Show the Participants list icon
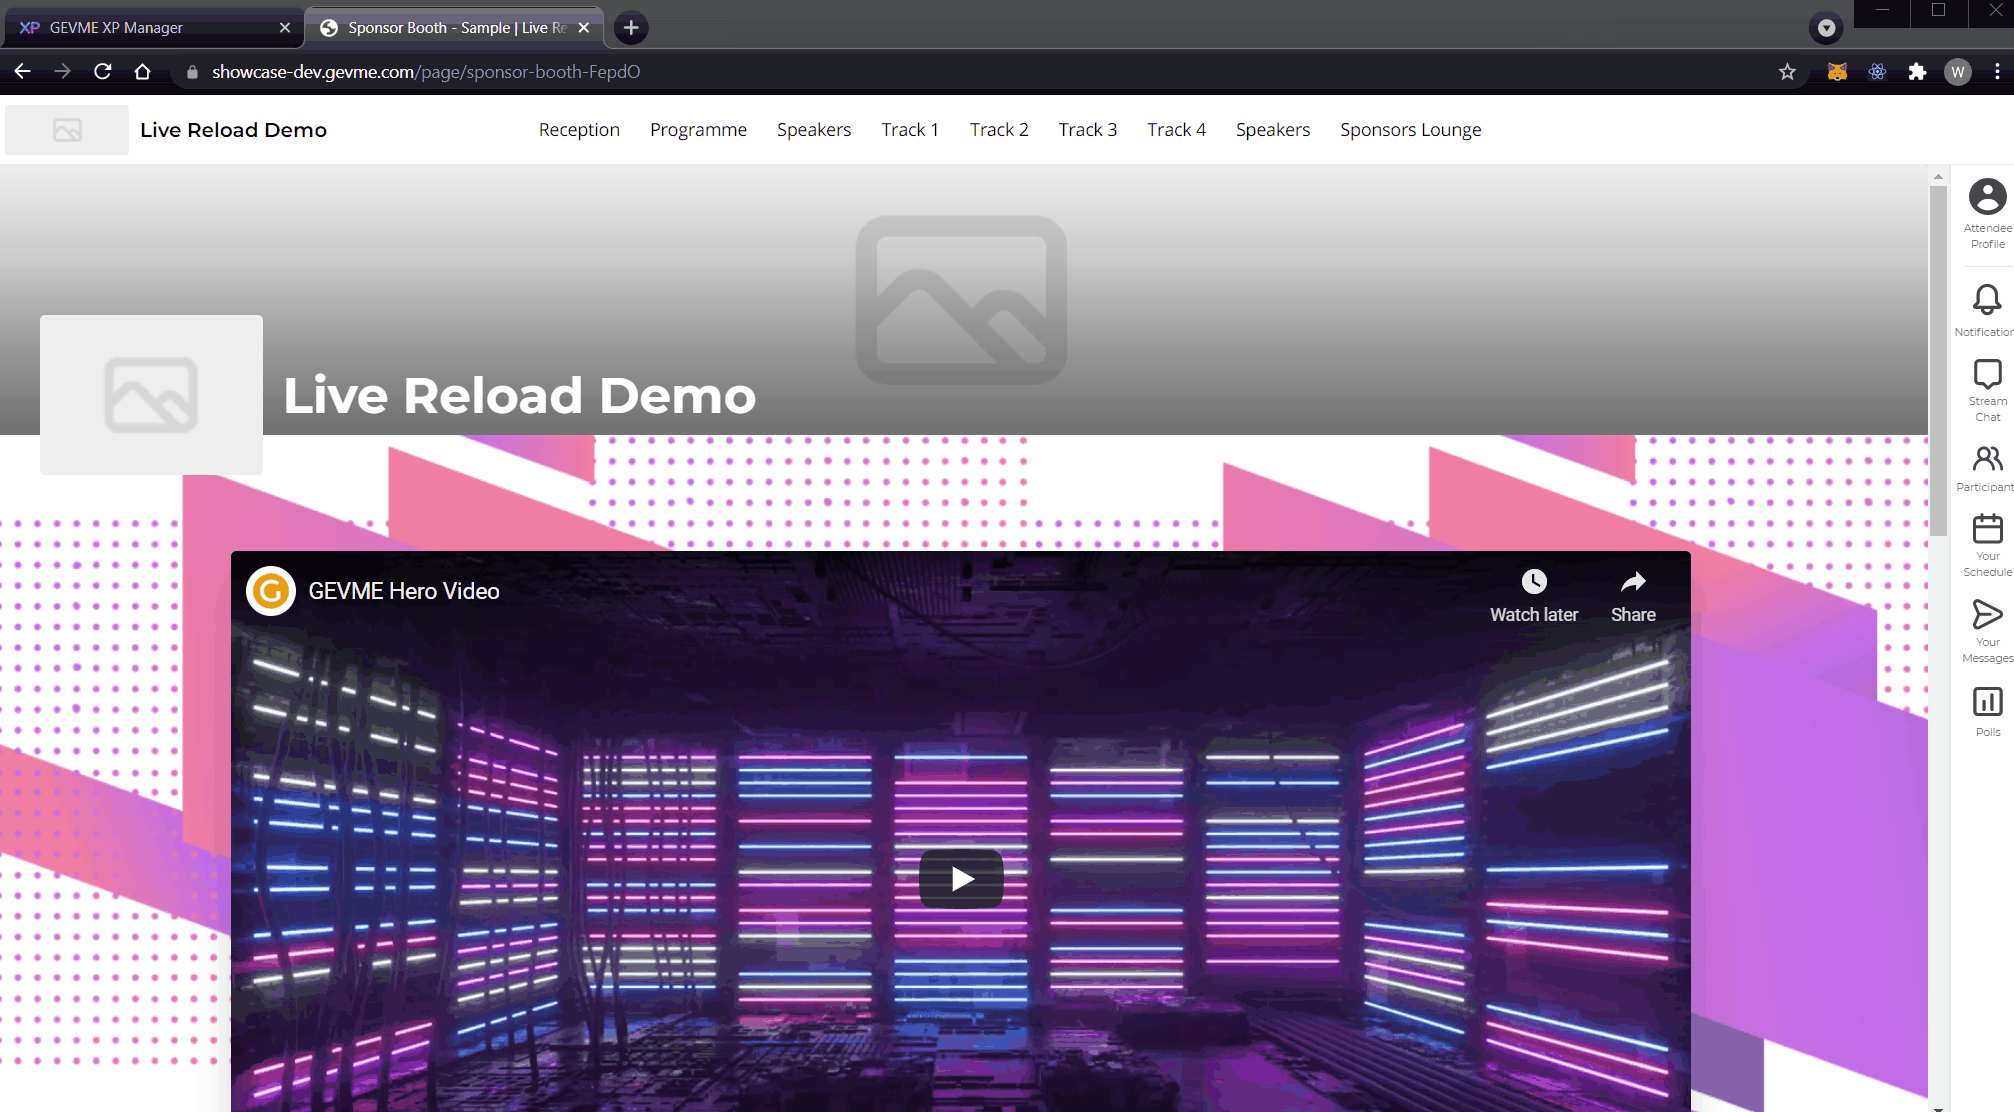Screen dimensions: 2014x1112 [x=1986, y=460]
